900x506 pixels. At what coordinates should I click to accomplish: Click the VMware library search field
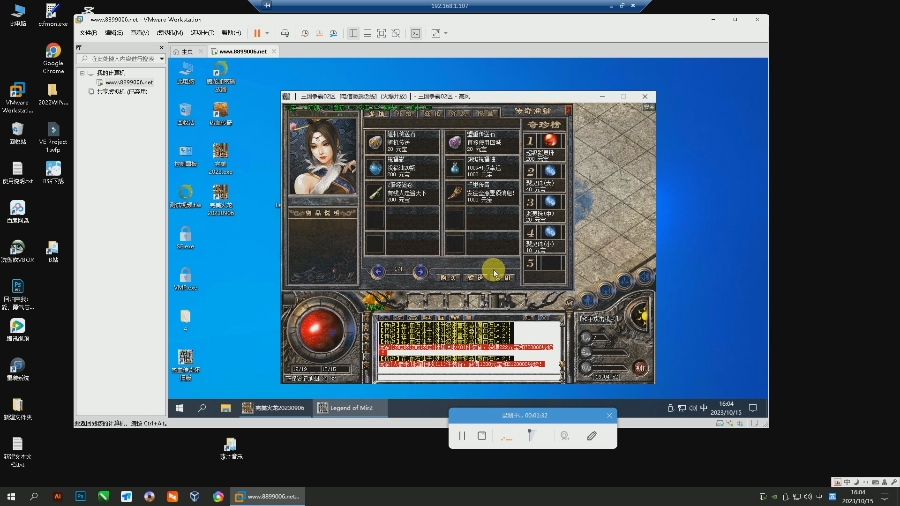click(x=119, y=59)
